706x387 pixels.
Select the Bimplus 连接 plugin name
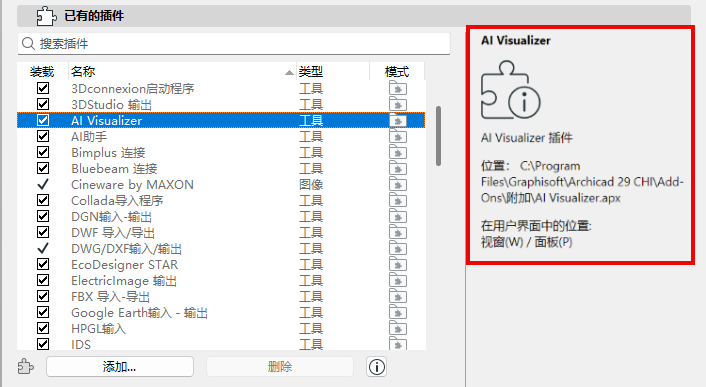[108, 153]
